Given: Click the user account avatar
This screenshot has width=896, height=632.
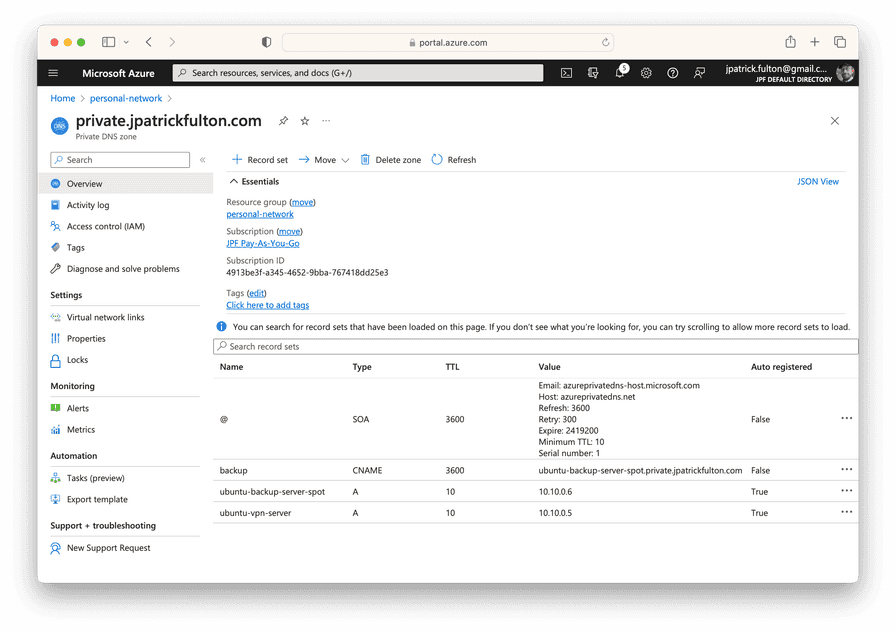Looking at the screenshot, I should tap(845, 73).
